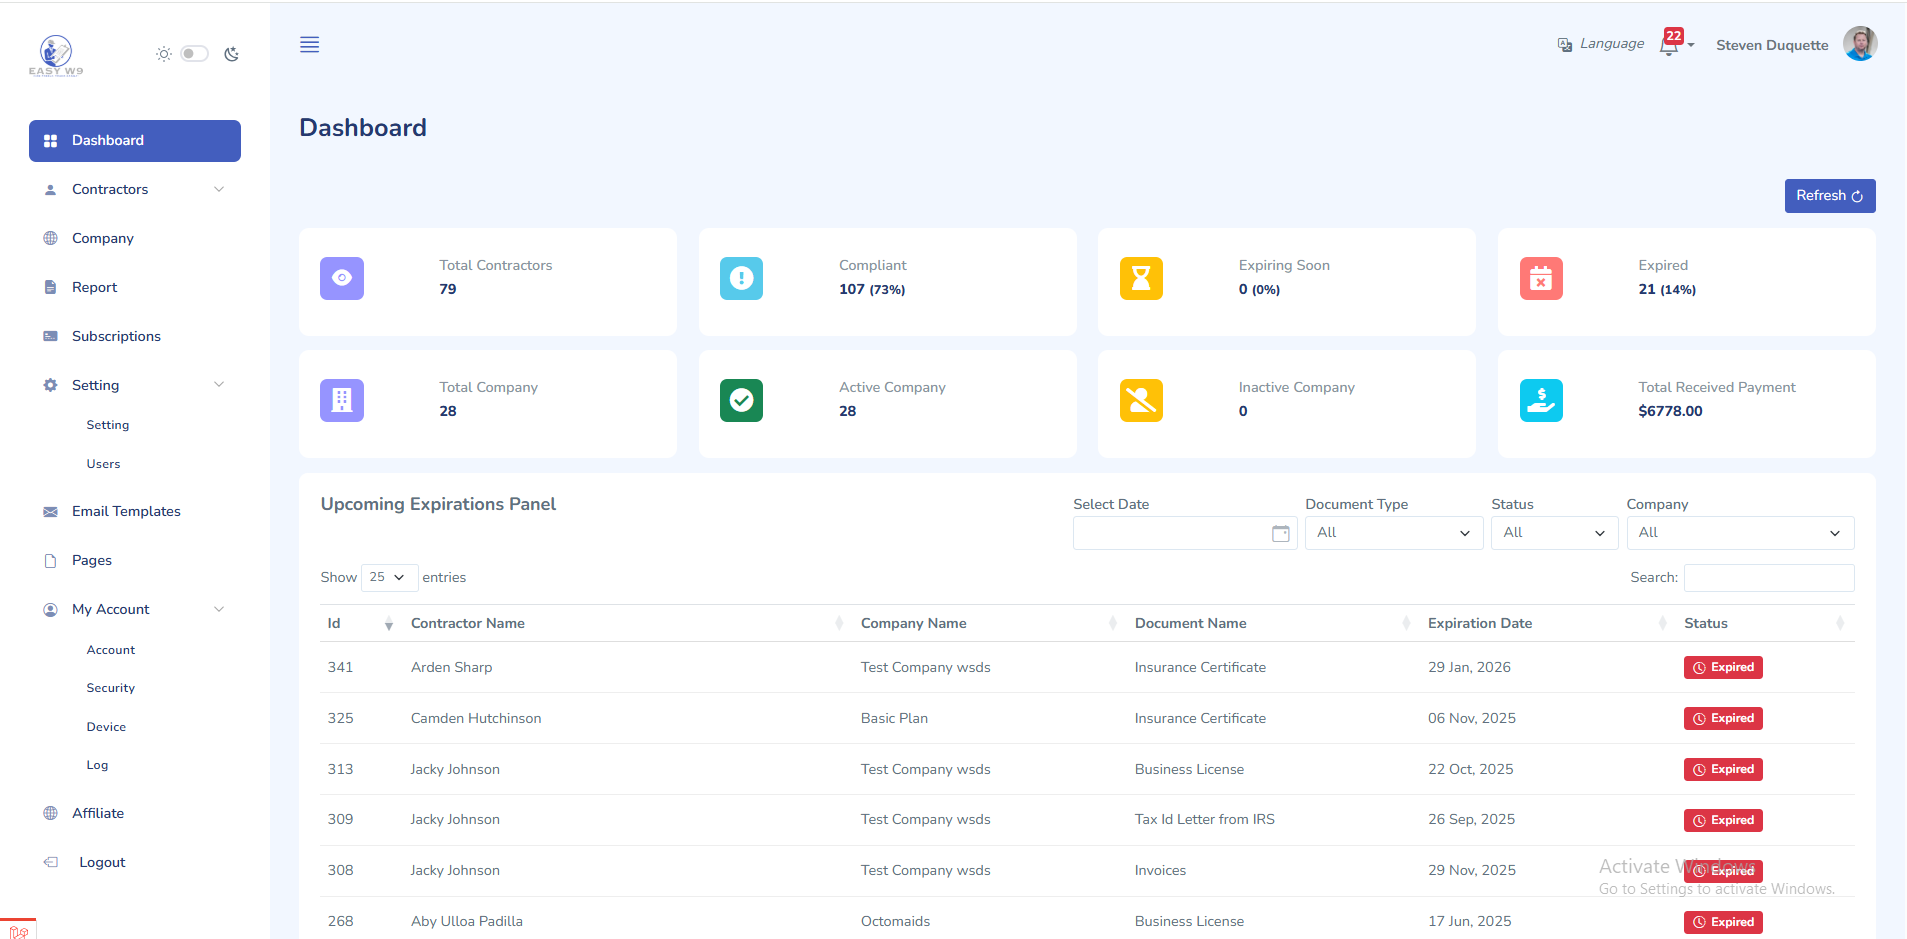Open the notifications bell icon
The width and height of the screenshot is (1907, 939).
pos(1669,45)
